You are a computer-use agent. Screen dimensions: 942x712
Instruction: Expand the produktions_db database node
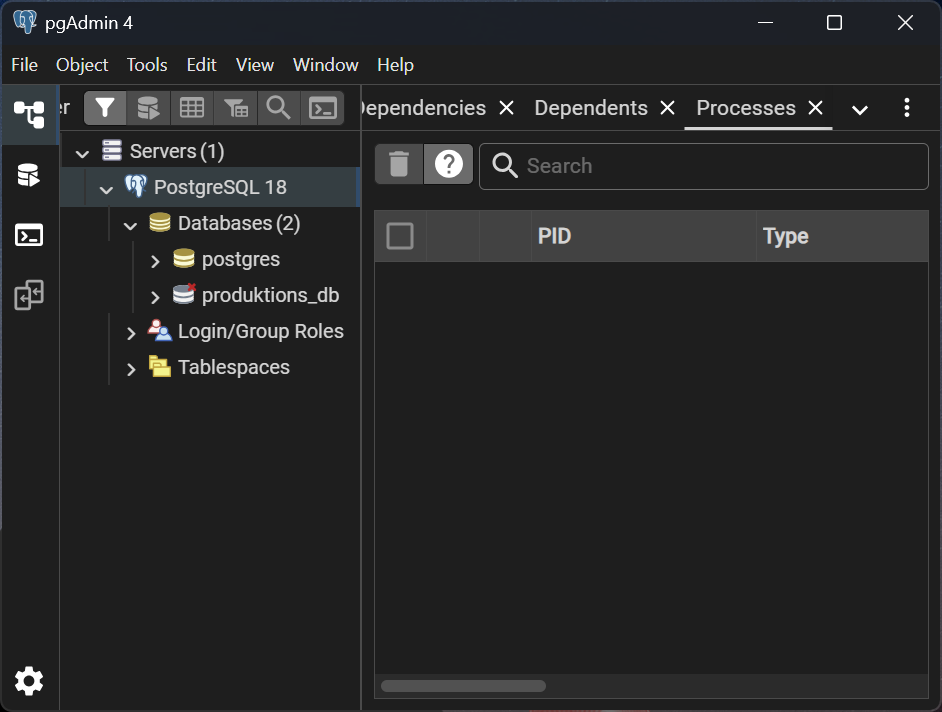point(155,296)
